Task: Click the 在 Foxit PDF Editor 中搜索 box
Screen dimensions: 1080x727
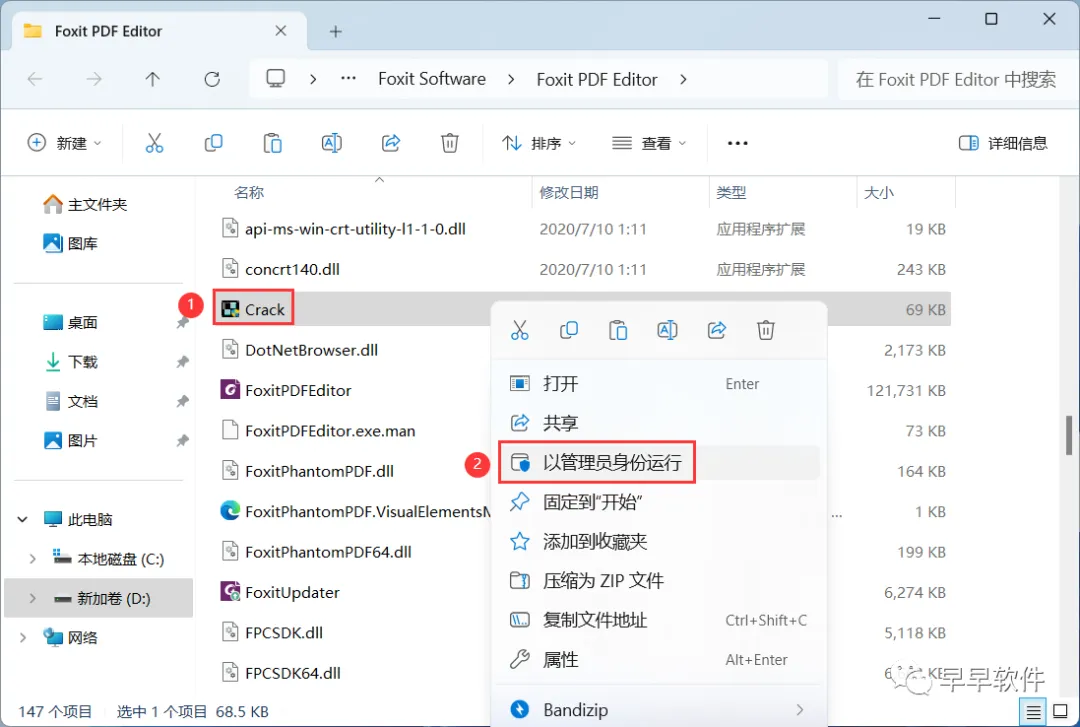Action: coord(956,79)
